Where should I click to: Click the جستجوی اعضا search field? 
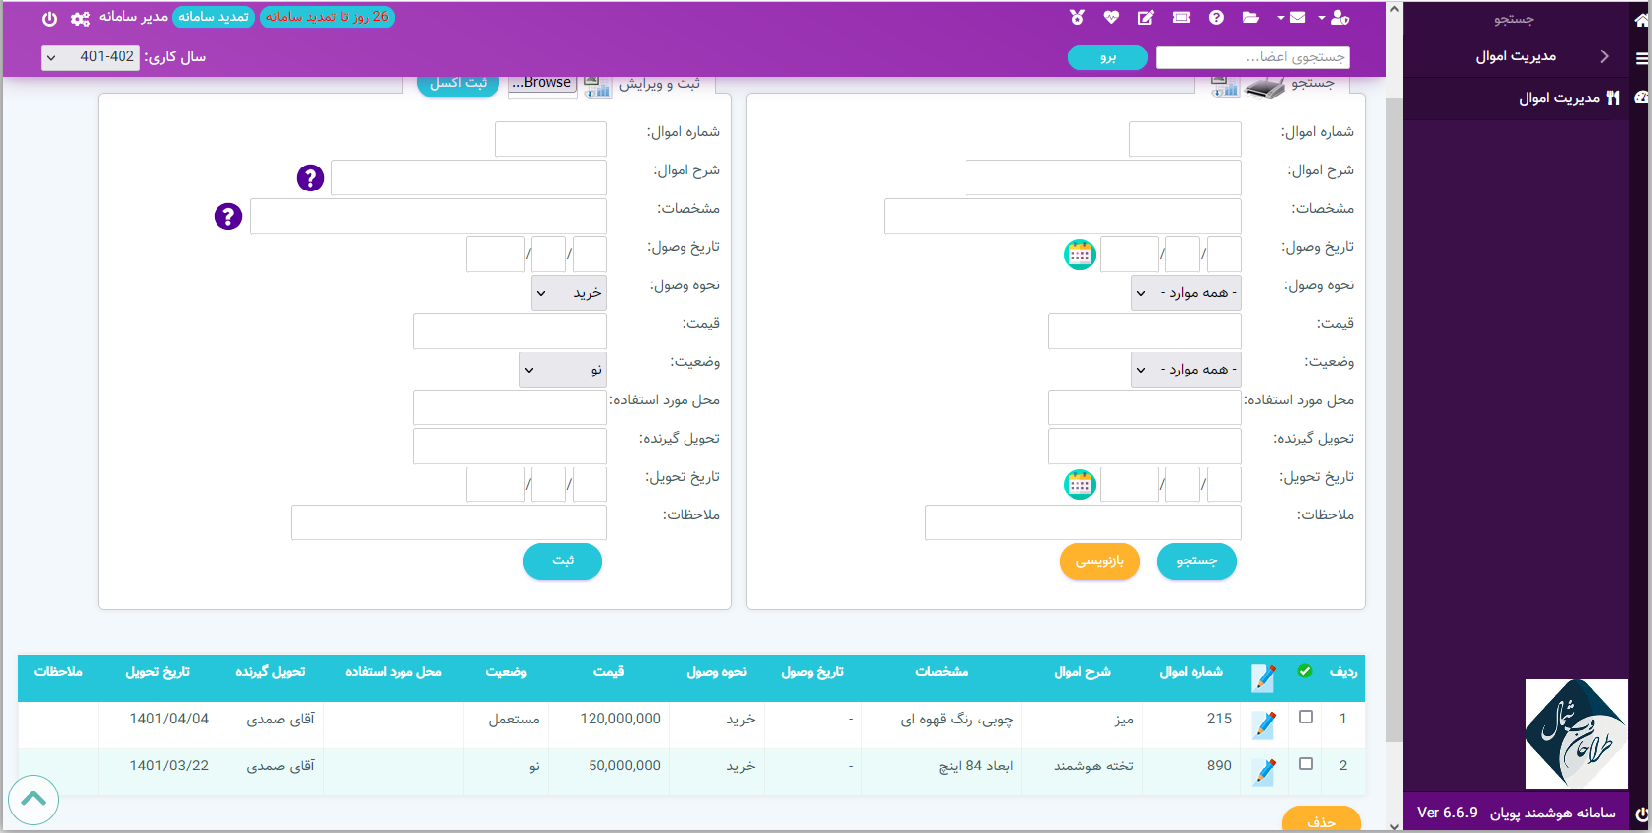[x=1252, y=57]
